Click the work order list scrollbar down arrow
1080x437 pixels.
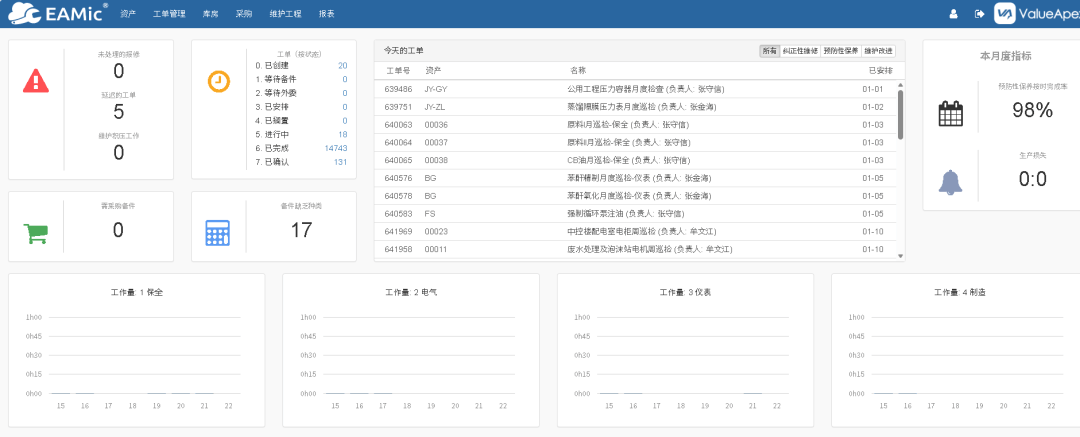(x=900, y=256)
